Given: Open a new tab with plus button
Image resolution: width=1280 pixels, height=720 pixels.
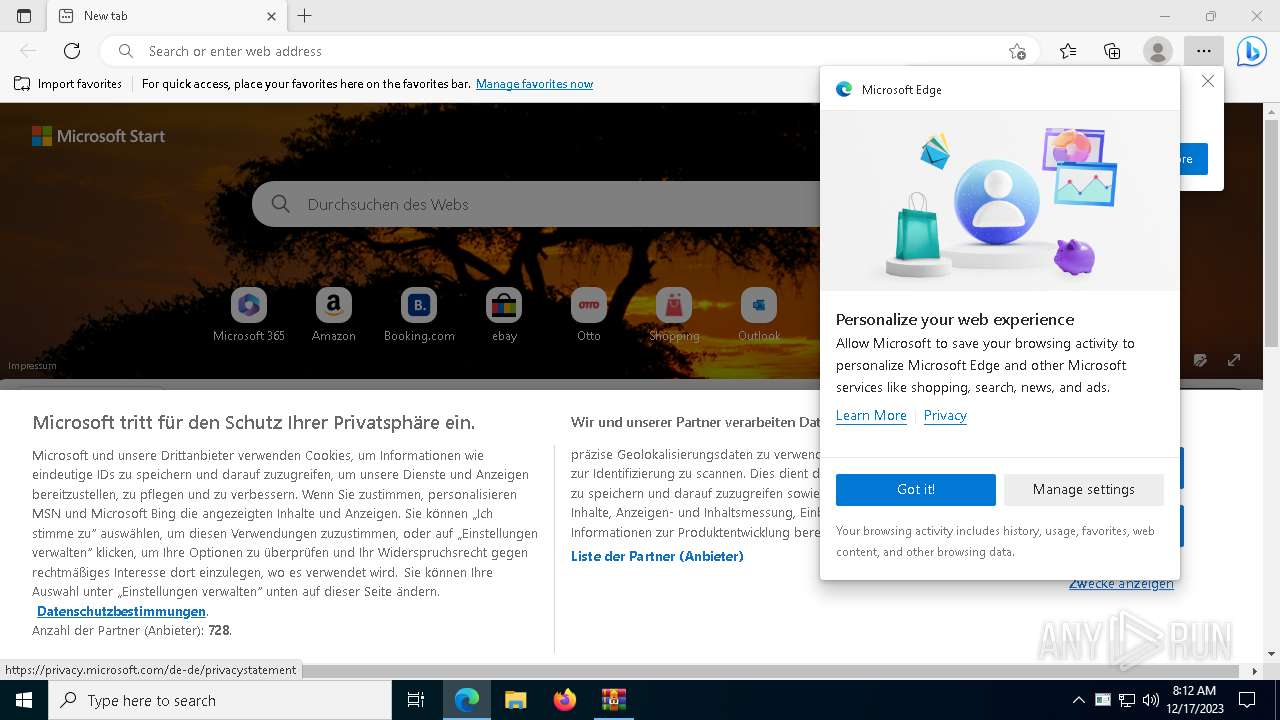Looking at the screenshot, I should [x=305, y=16].
